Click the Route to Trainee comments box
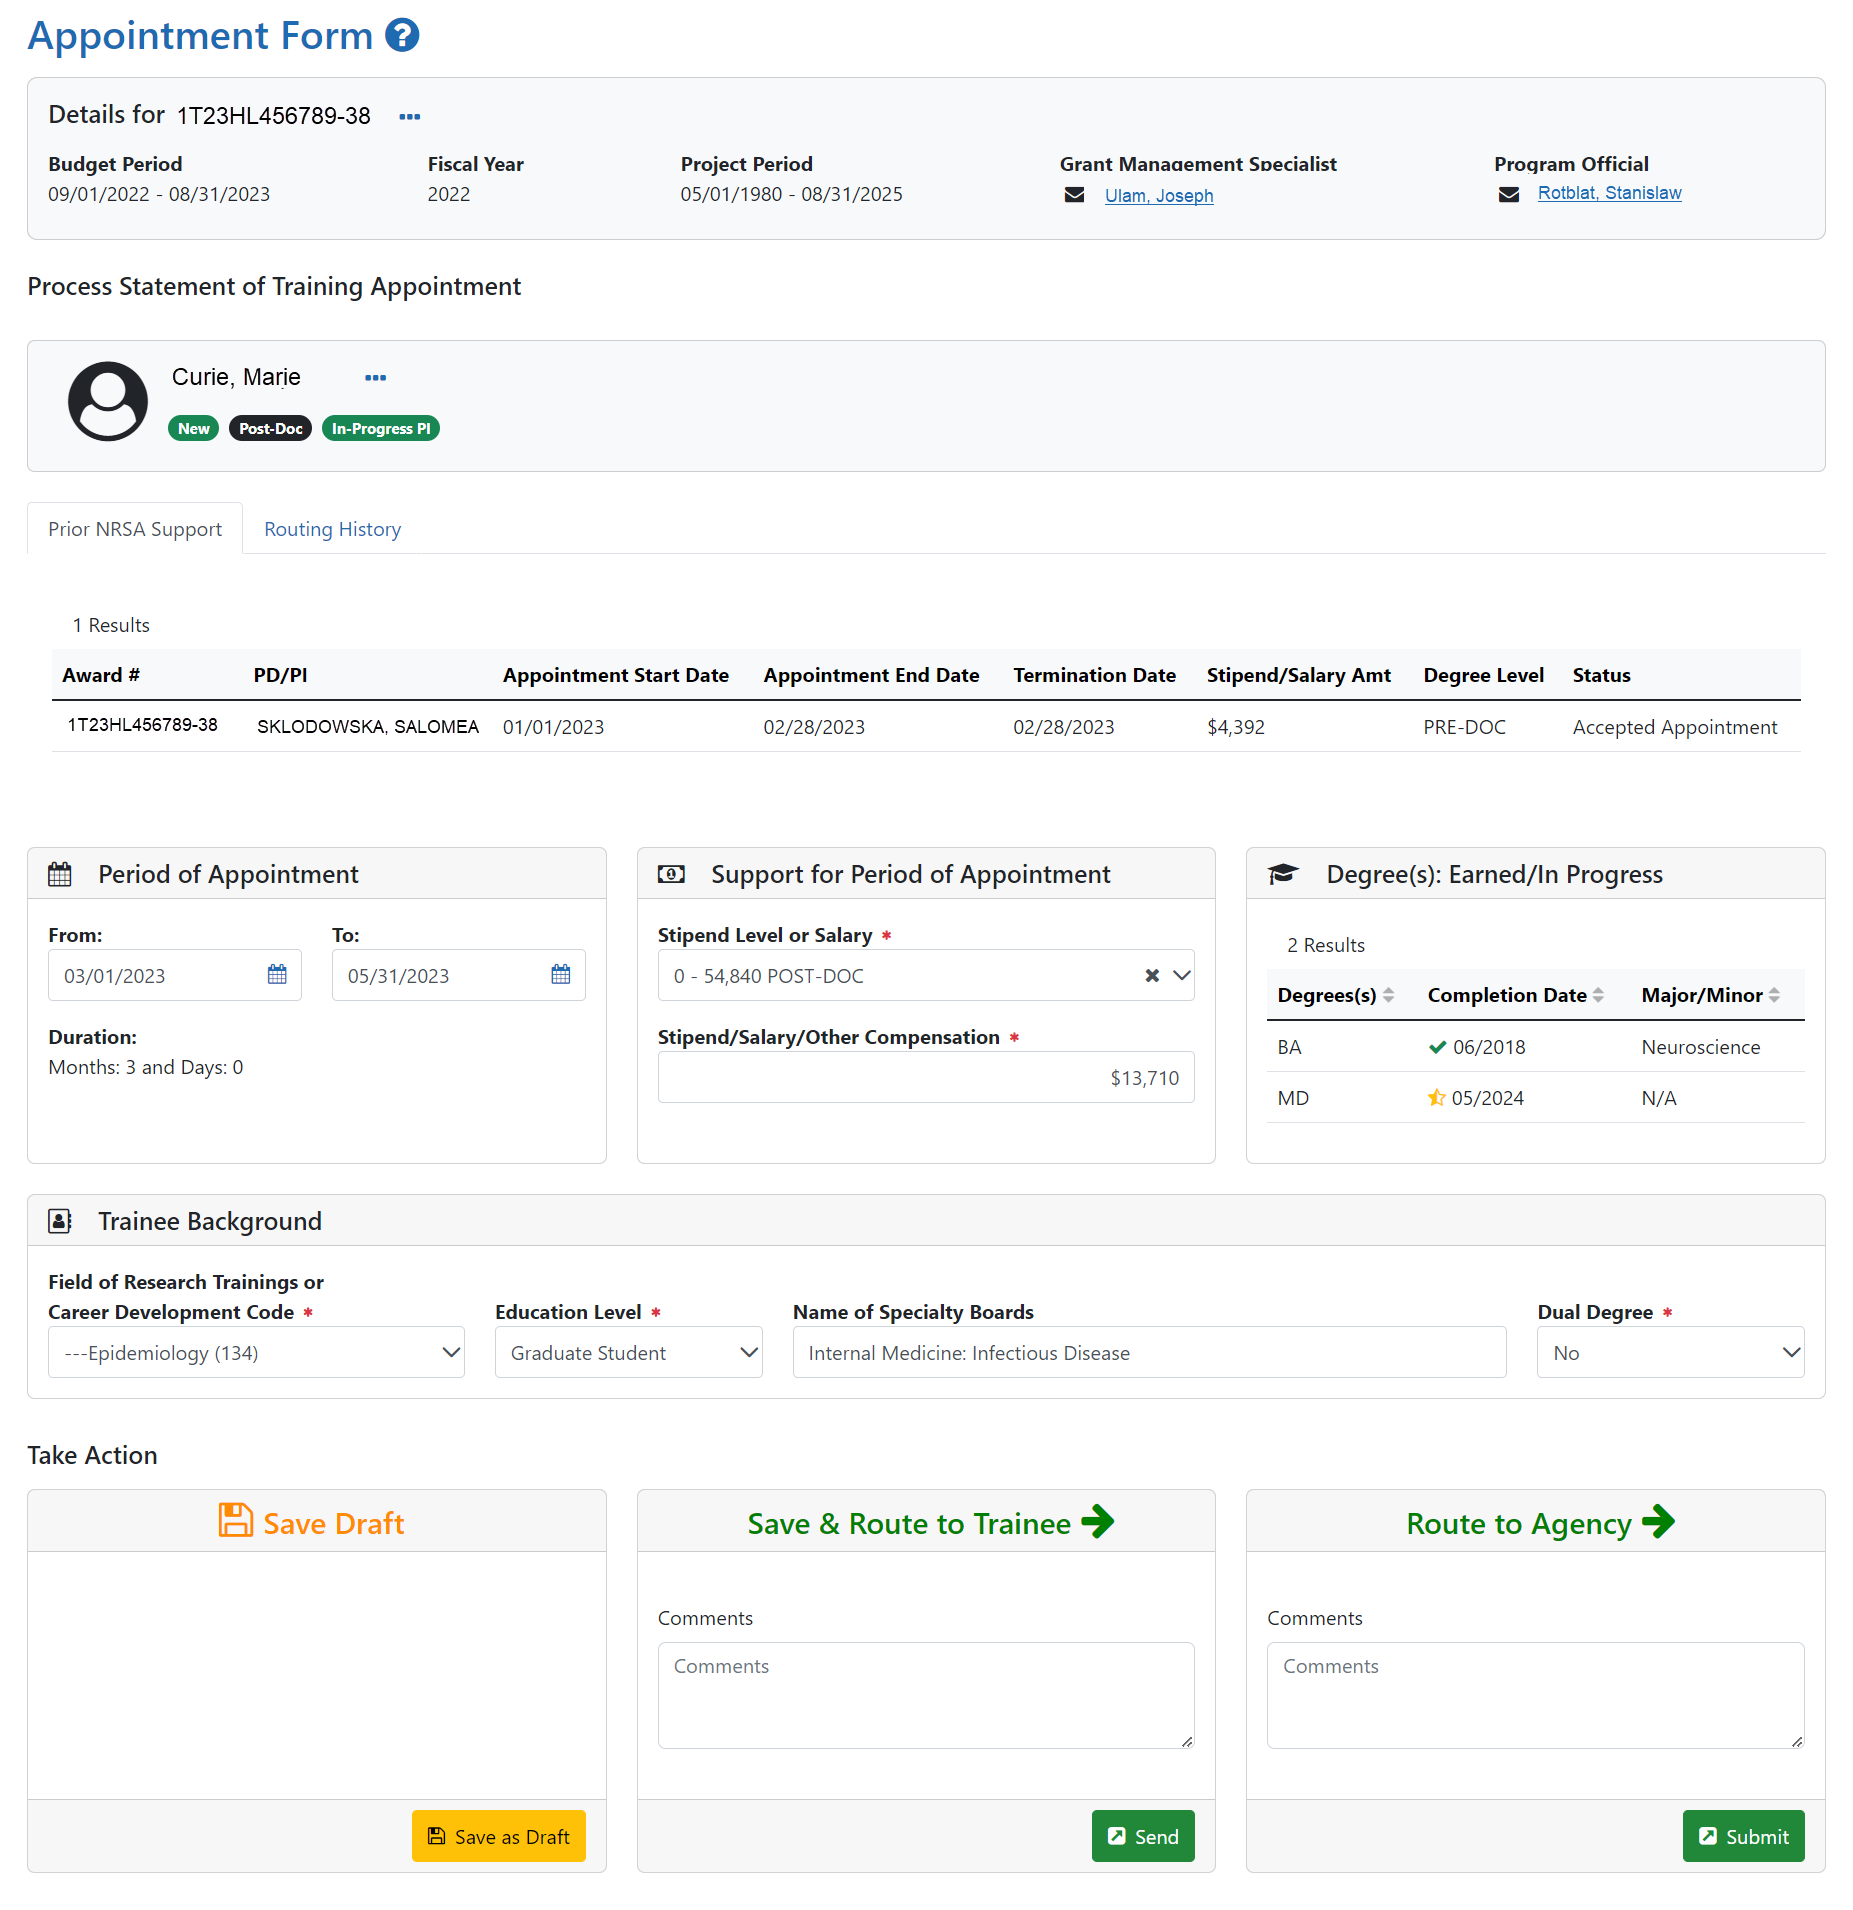 click(x=926, y=1695)
